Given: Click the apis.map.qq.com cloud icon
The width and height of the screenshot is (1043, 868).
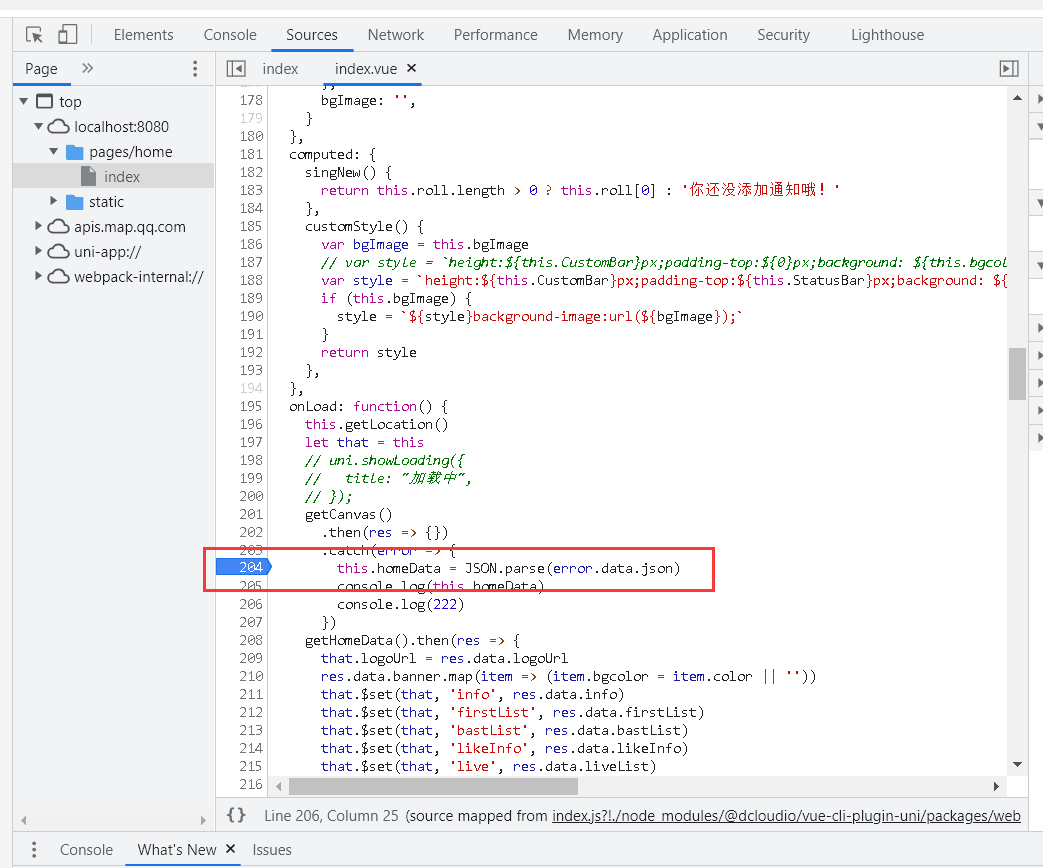Looking at the screenshot, I should coord(59,227).
